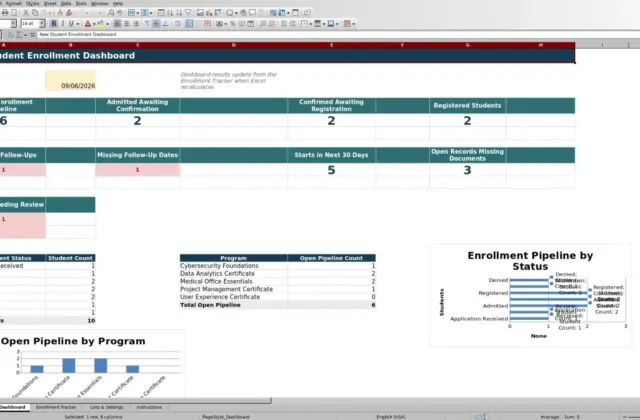
Task: Click the Insert Chart icon
Action: point(209,13)
